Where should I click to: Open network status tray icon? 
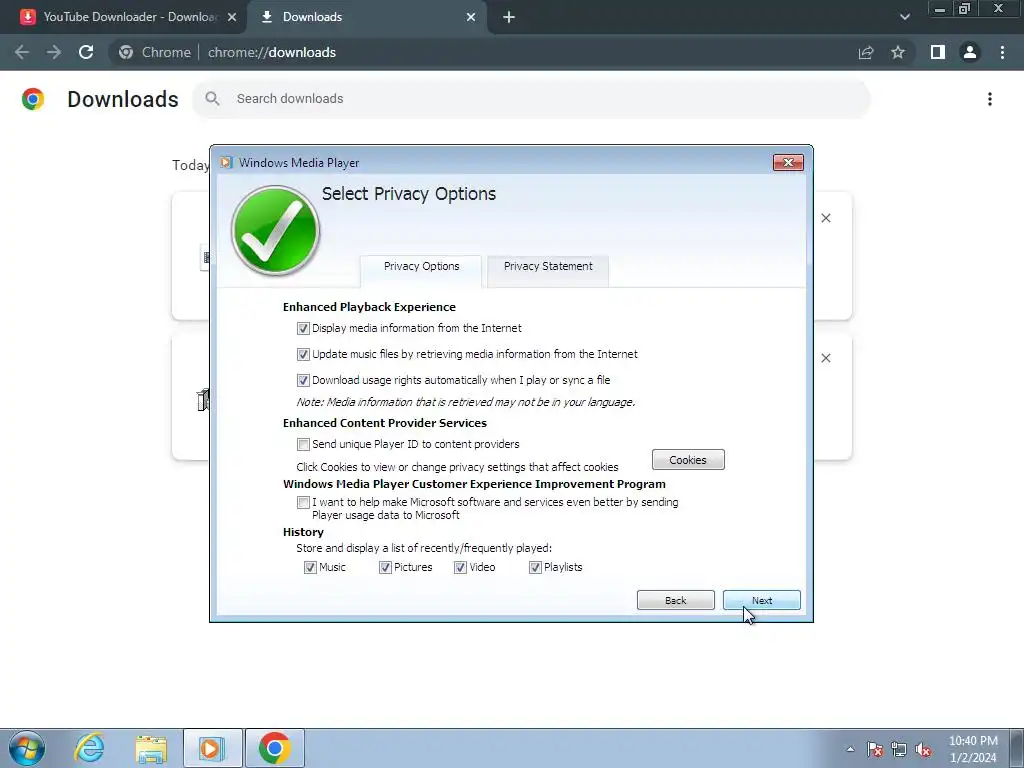click(x=899, y=749)
